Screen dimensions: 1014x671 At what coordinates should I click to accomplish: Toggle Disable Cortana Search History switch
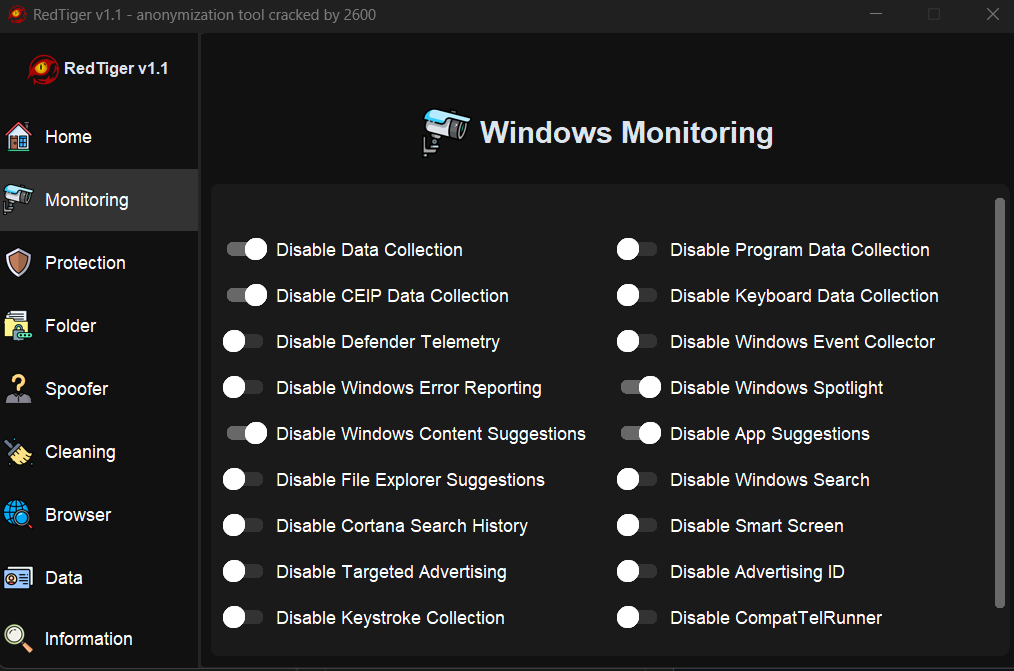(243, 525)
